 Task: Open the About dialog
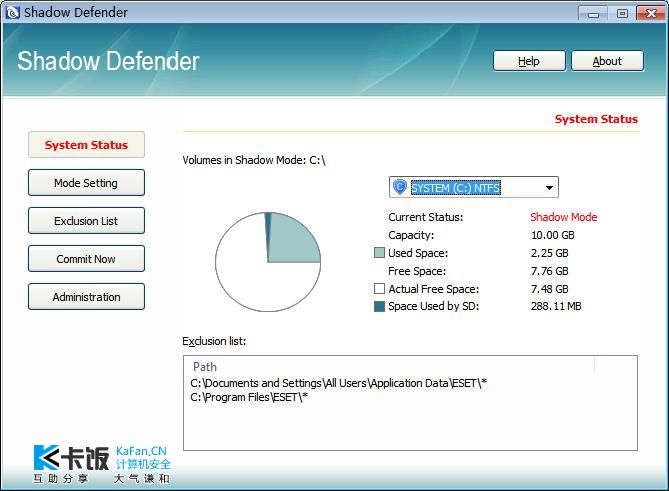click(x=607, y=61)
